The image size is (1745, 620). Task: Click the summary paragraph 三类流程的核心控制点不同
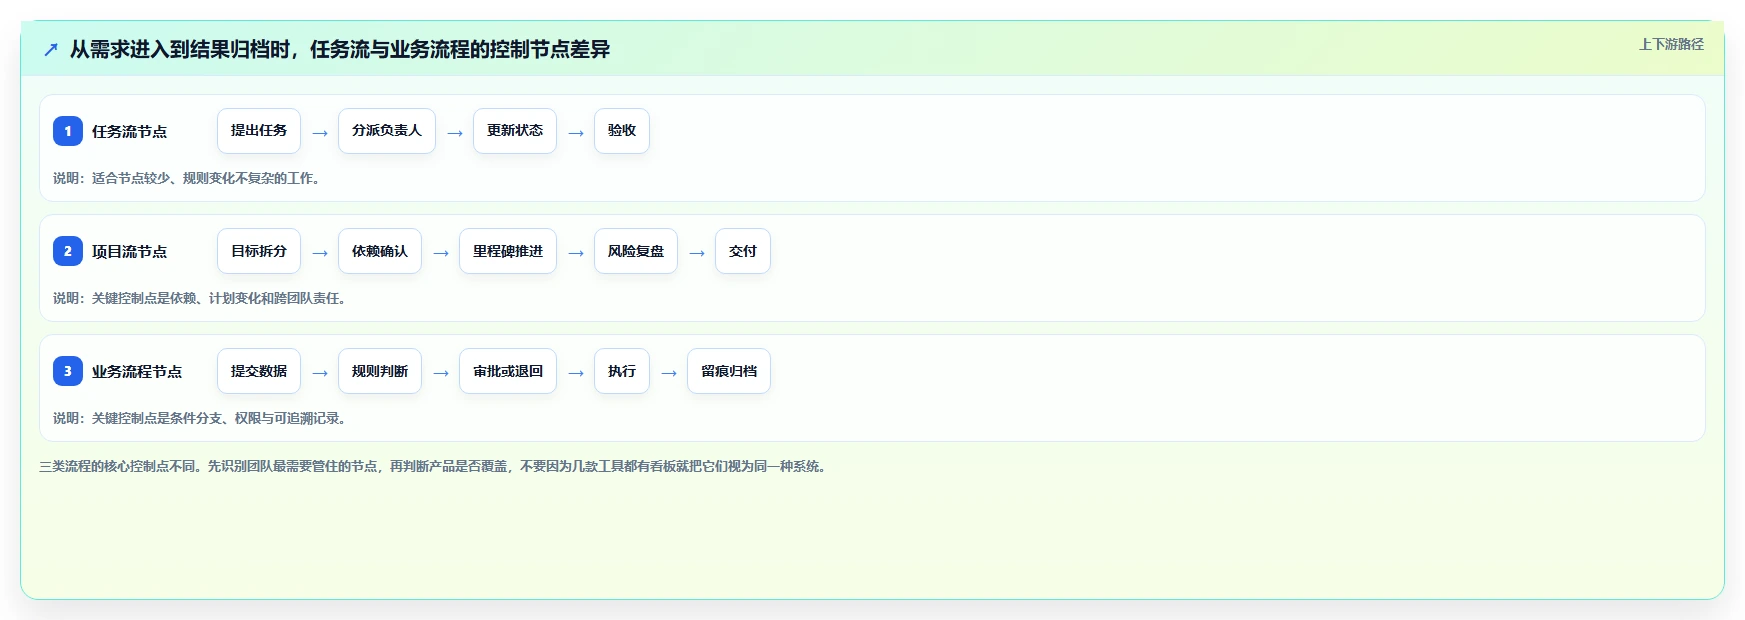click(435, 466)
